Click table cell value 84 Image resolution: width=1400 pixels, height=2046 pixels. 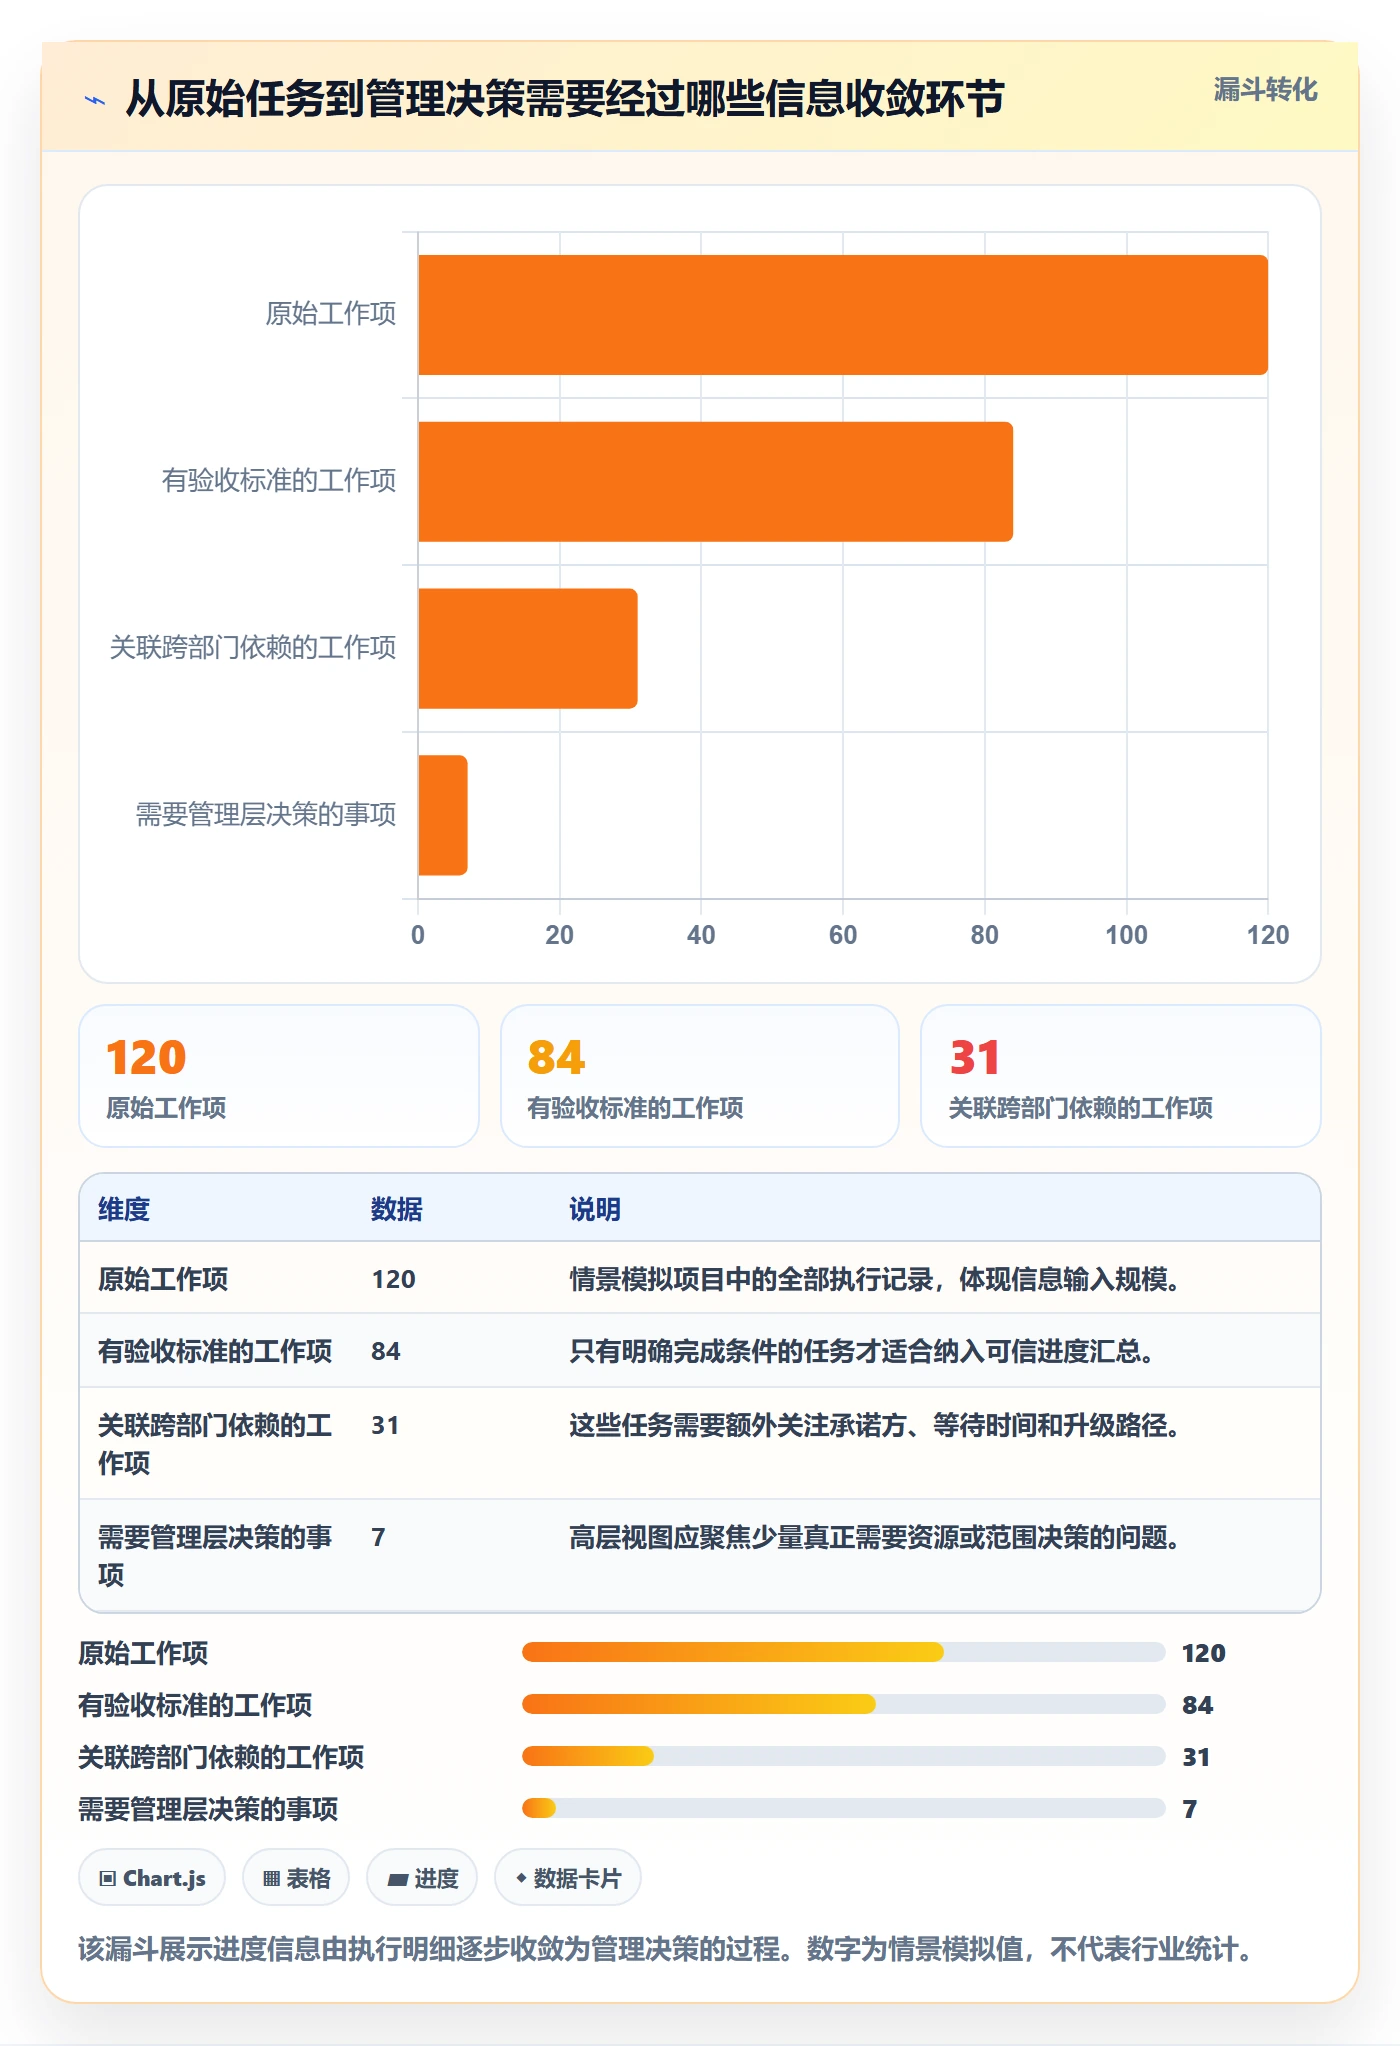[386, 1351]
